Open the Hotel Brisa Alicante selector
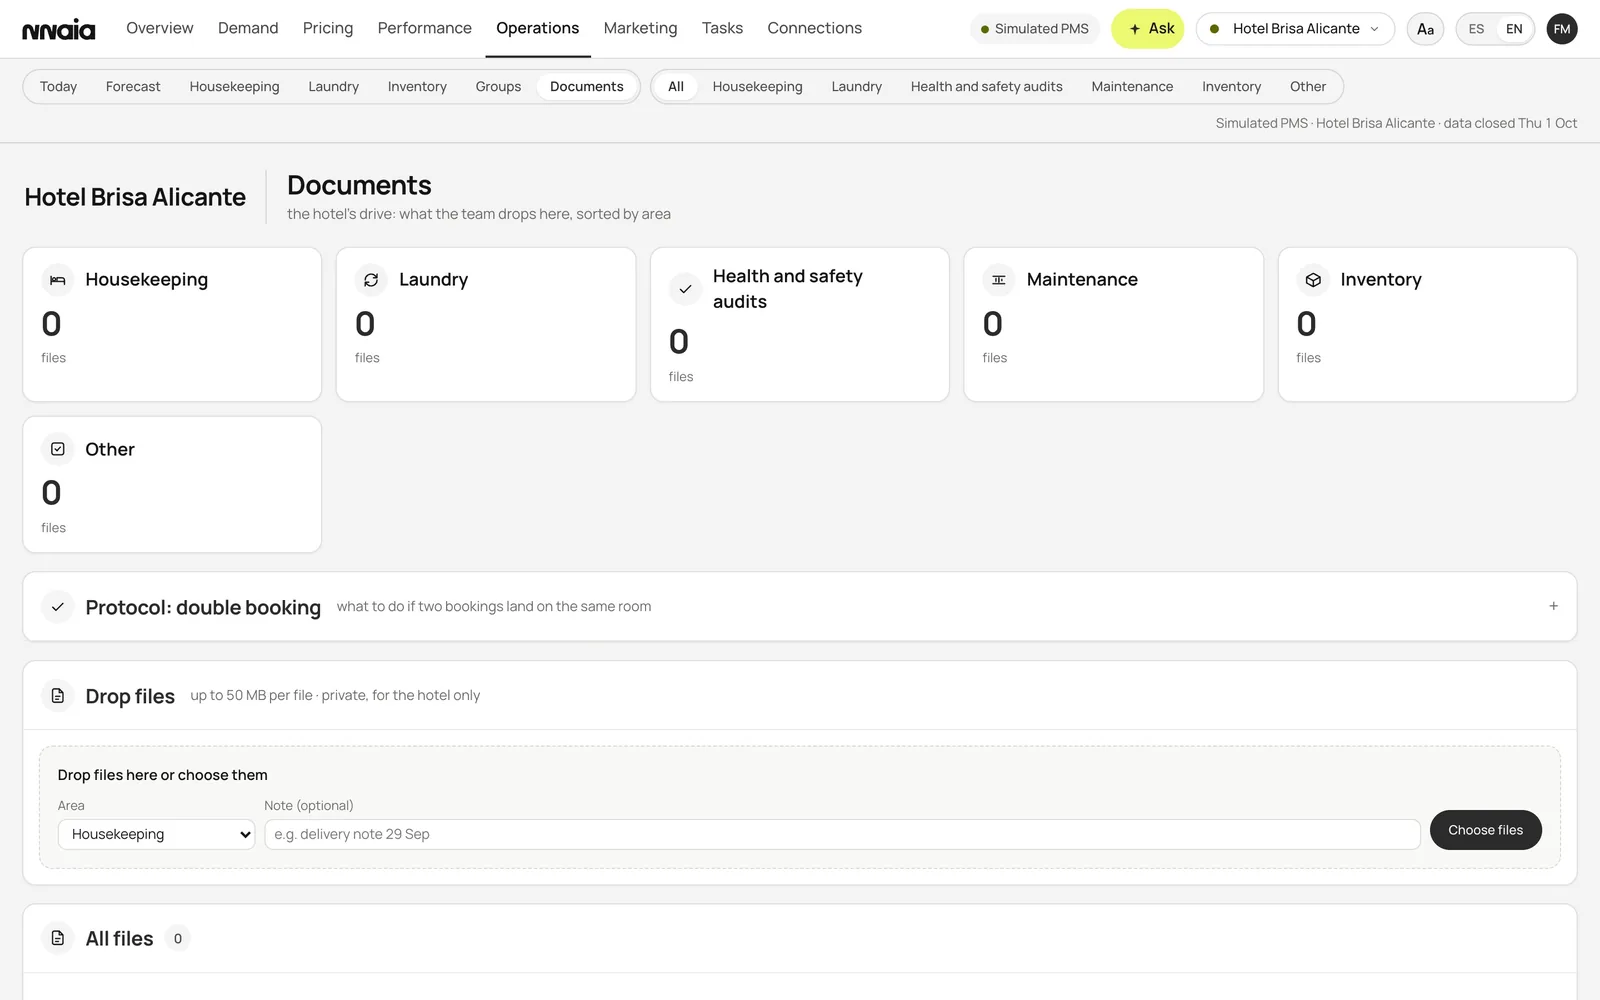Screen dimensions: 1600x1000 click(1295, 29)
